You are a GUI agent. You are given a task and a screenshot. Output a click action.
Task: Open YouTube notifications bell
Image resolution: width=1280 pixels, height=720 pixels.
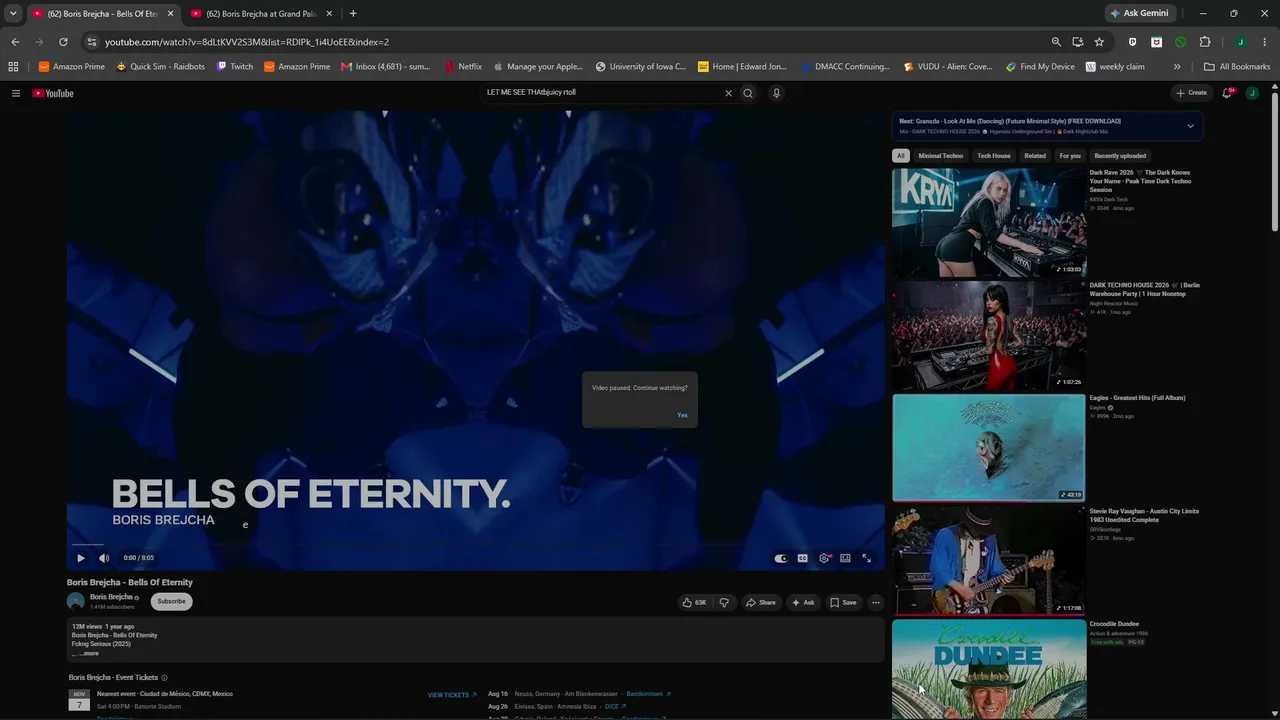[1227, 93]
